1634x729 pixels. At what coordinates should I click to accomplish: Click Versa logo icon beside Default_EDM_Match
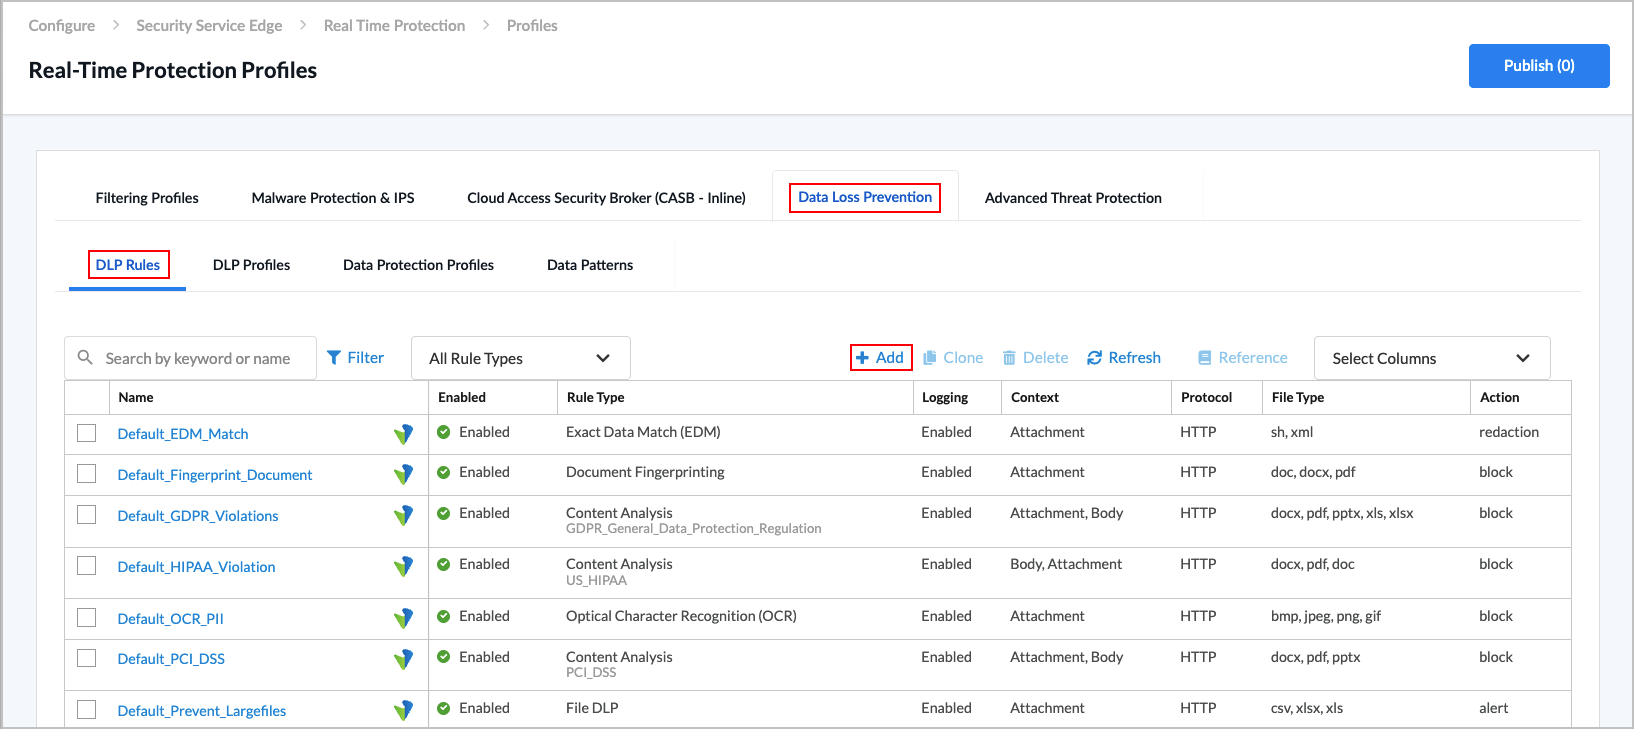(403, 434)
